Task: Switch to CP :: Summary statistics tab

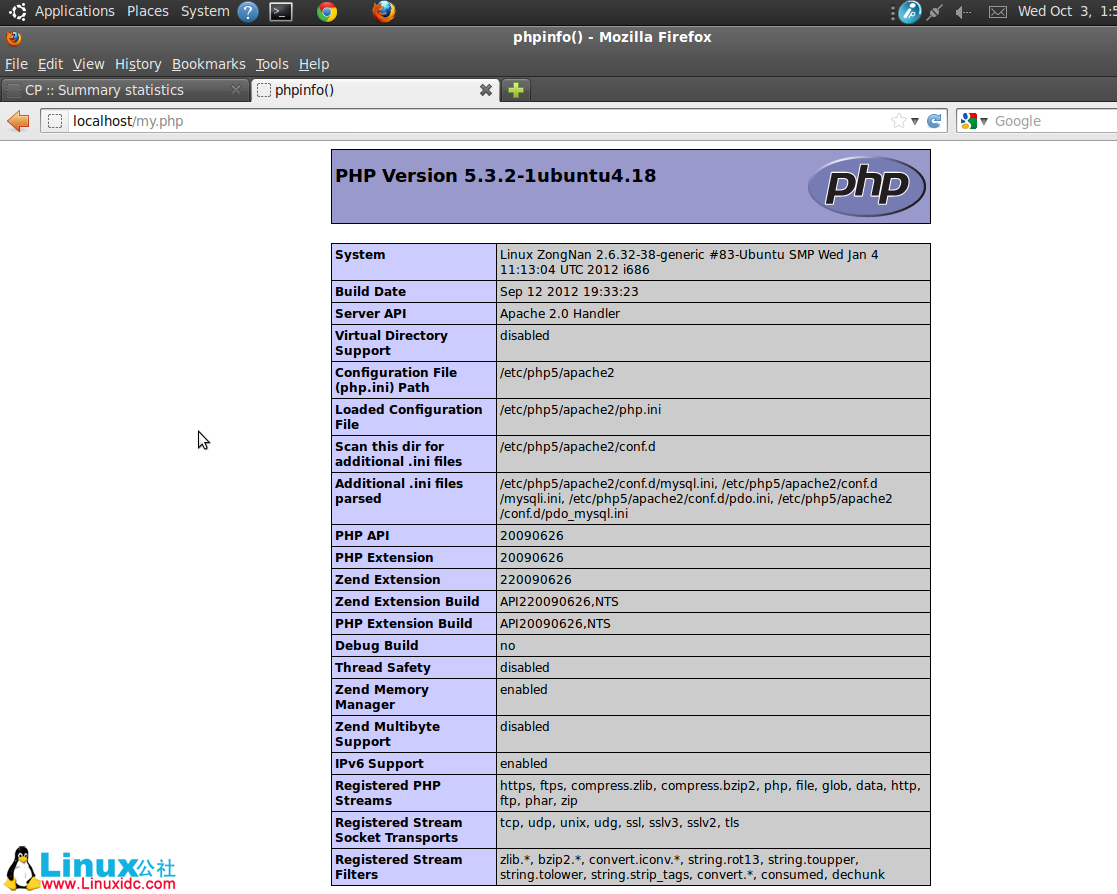Action: point(125,90)
